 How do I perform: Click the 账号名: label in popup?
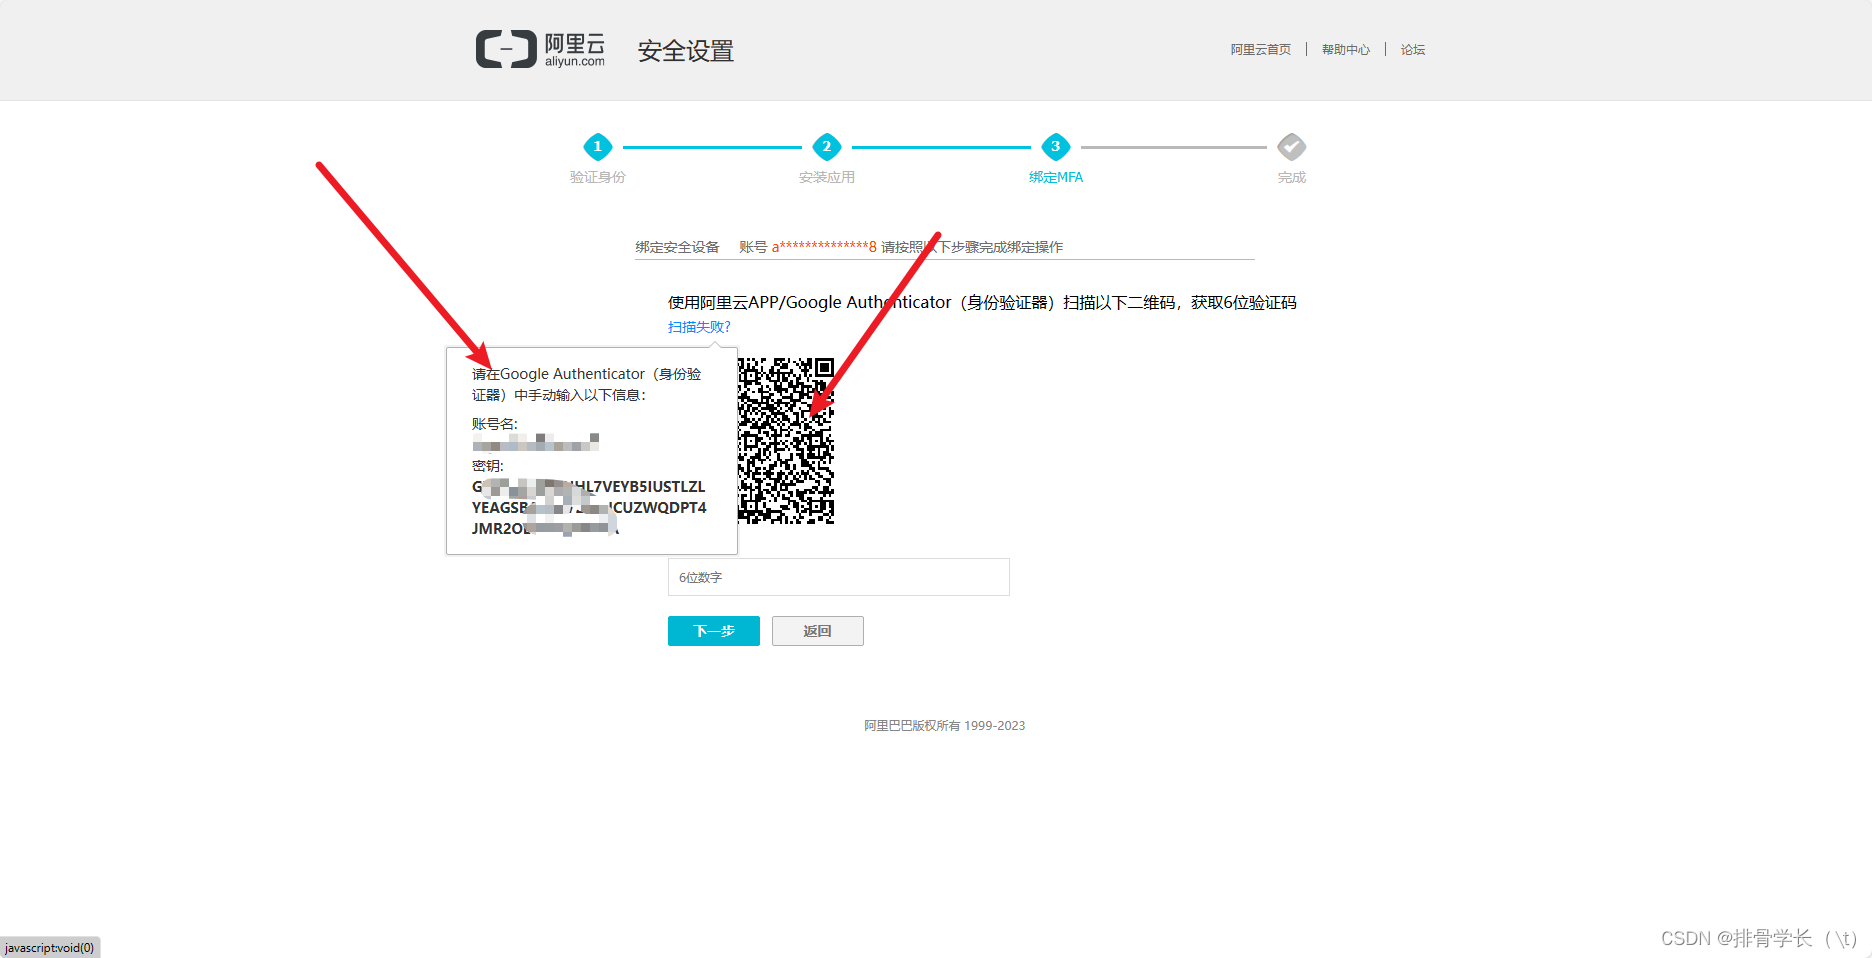(x=495, y=424)
